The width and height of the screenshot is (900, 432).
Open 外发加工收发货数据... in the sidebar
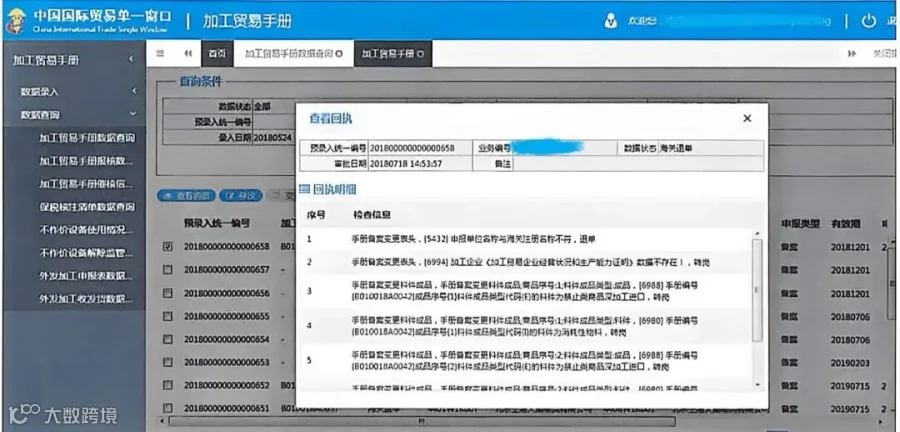pos(86,299)
